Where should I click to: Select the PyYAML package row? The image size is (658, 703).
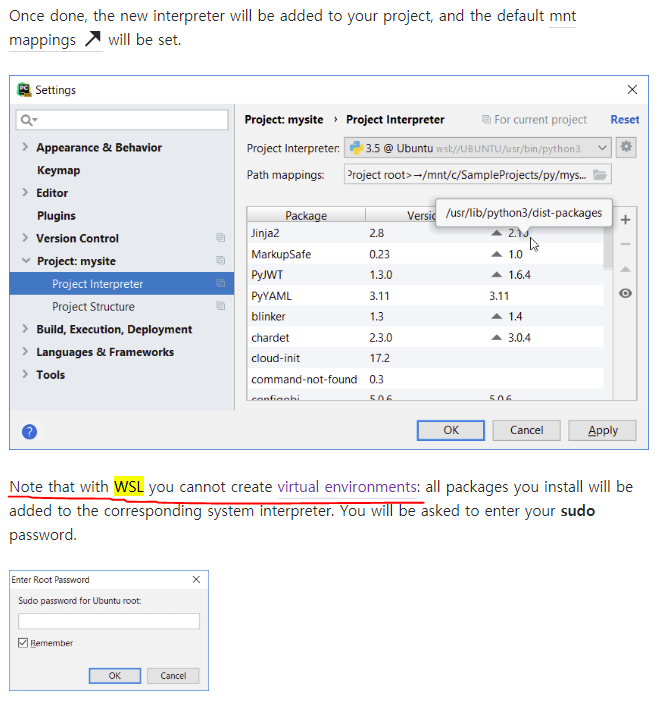coord(425,296)
